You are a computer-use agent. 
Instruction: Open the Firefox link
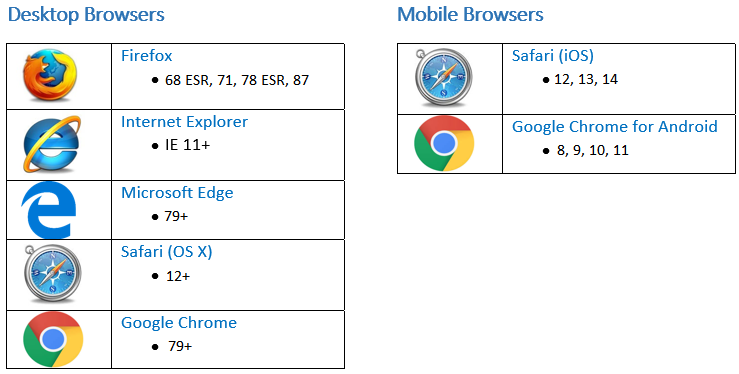(147, 56)
